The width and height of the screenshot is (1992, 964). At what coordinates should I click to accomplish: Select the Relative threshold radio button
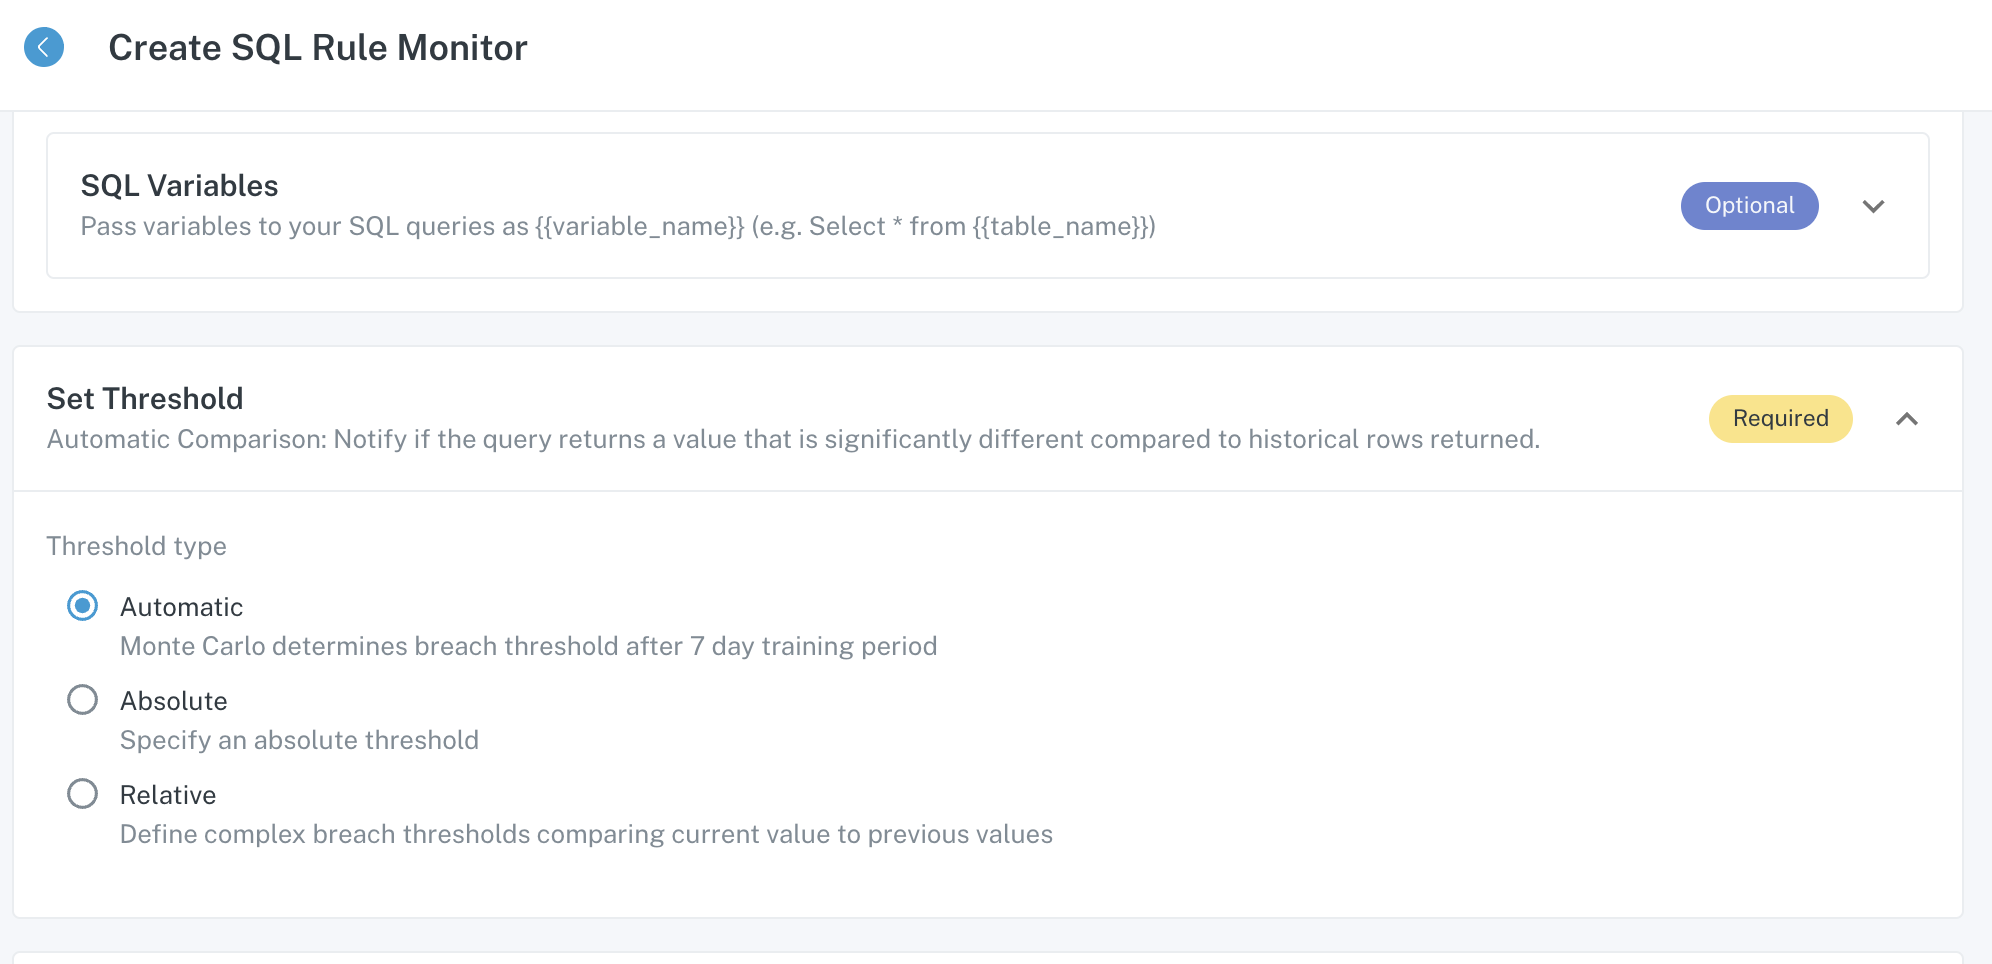click(x=82, y=794)
